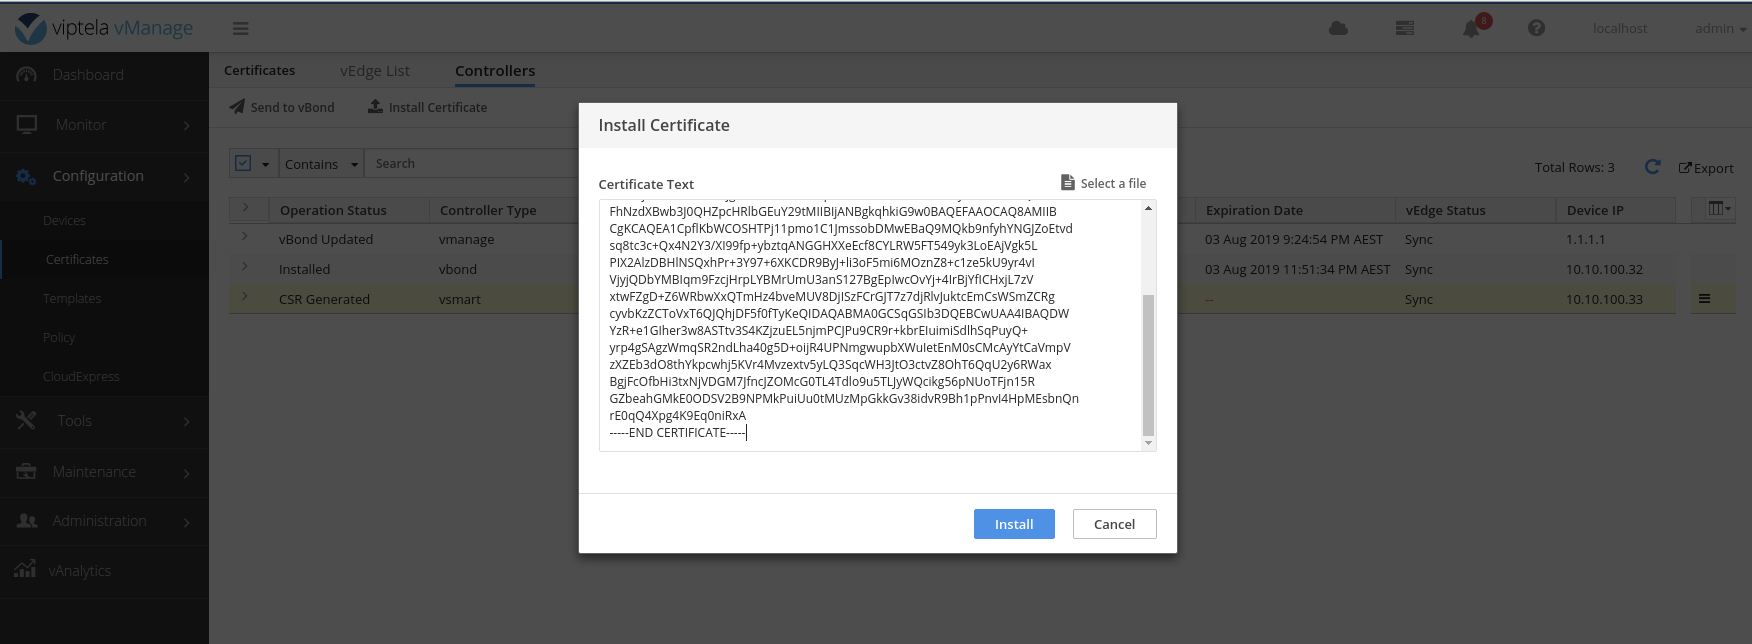Cancel the Install Certificate dialog
Screen dimensions: 1752x644
1114,524
